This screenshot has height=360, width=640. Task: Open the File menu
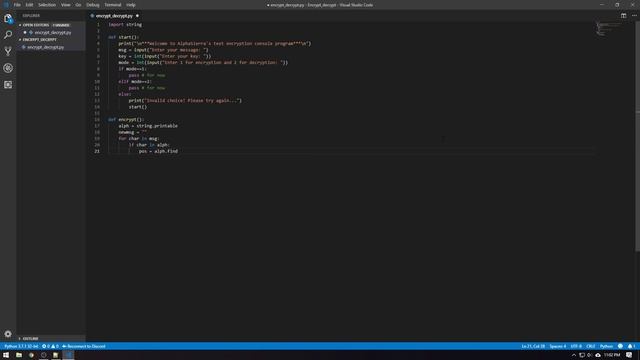tap(17, 5)
